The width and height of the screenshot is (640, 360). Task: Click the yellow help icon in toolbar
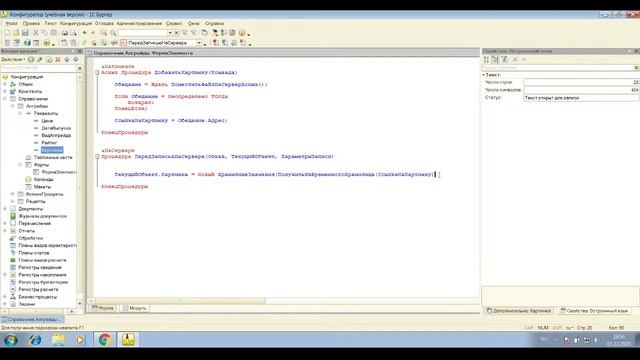pos(242,33)
